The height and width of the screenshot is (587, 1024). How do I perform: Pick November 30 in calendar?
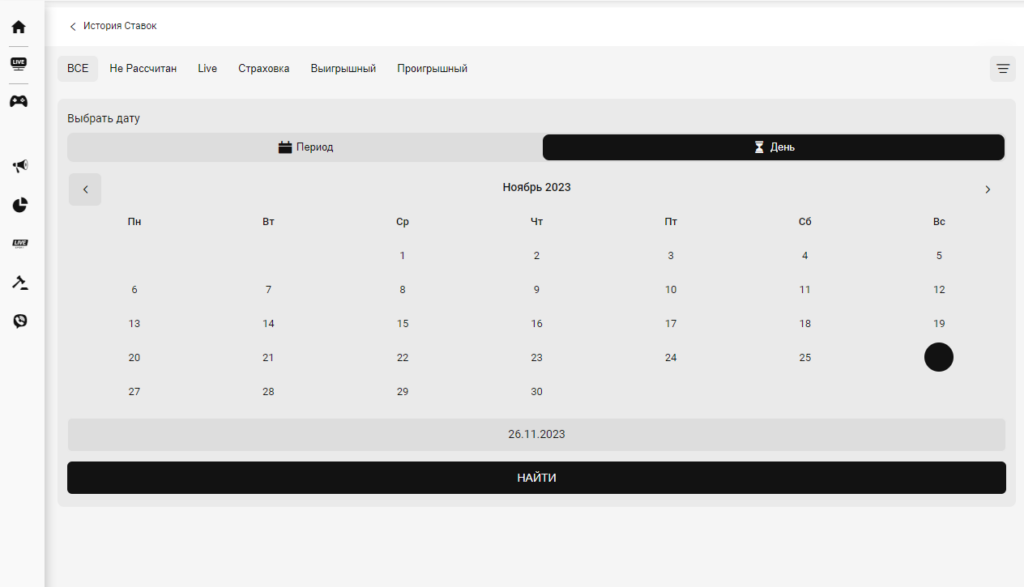[536, 391]
